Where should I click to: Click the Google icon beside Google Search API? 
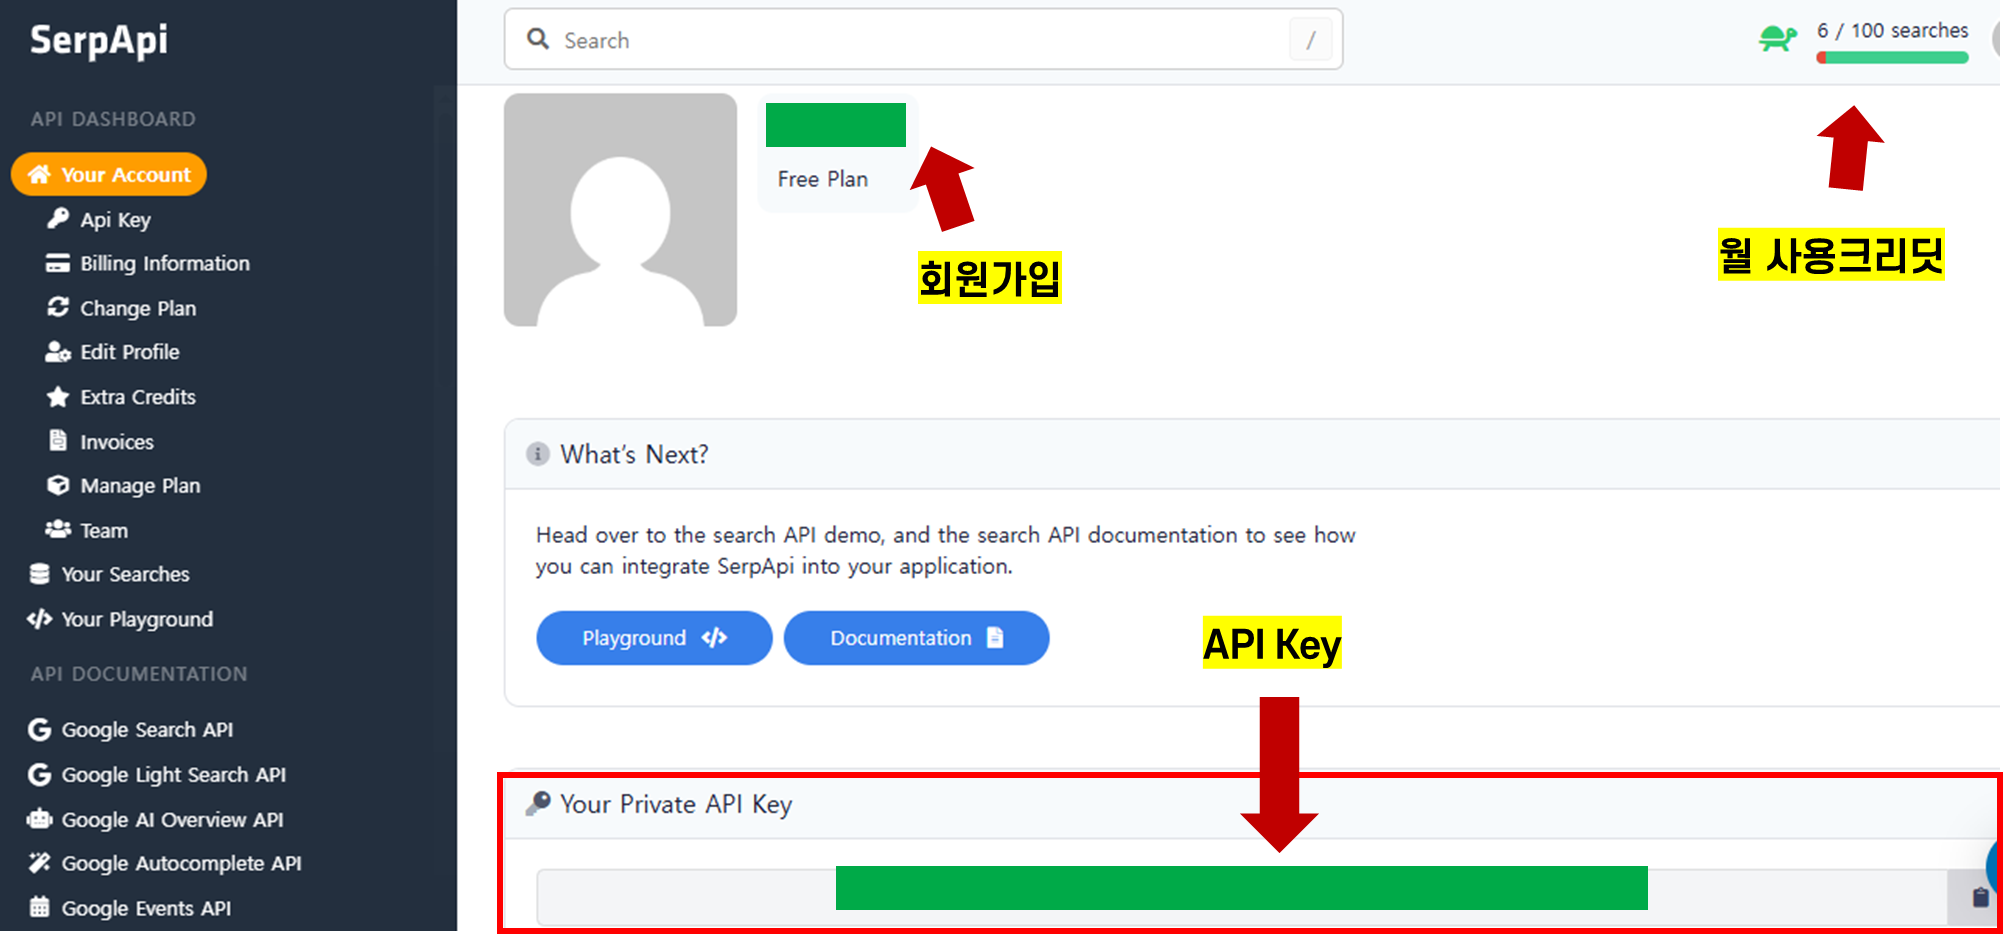coord(40,729)
